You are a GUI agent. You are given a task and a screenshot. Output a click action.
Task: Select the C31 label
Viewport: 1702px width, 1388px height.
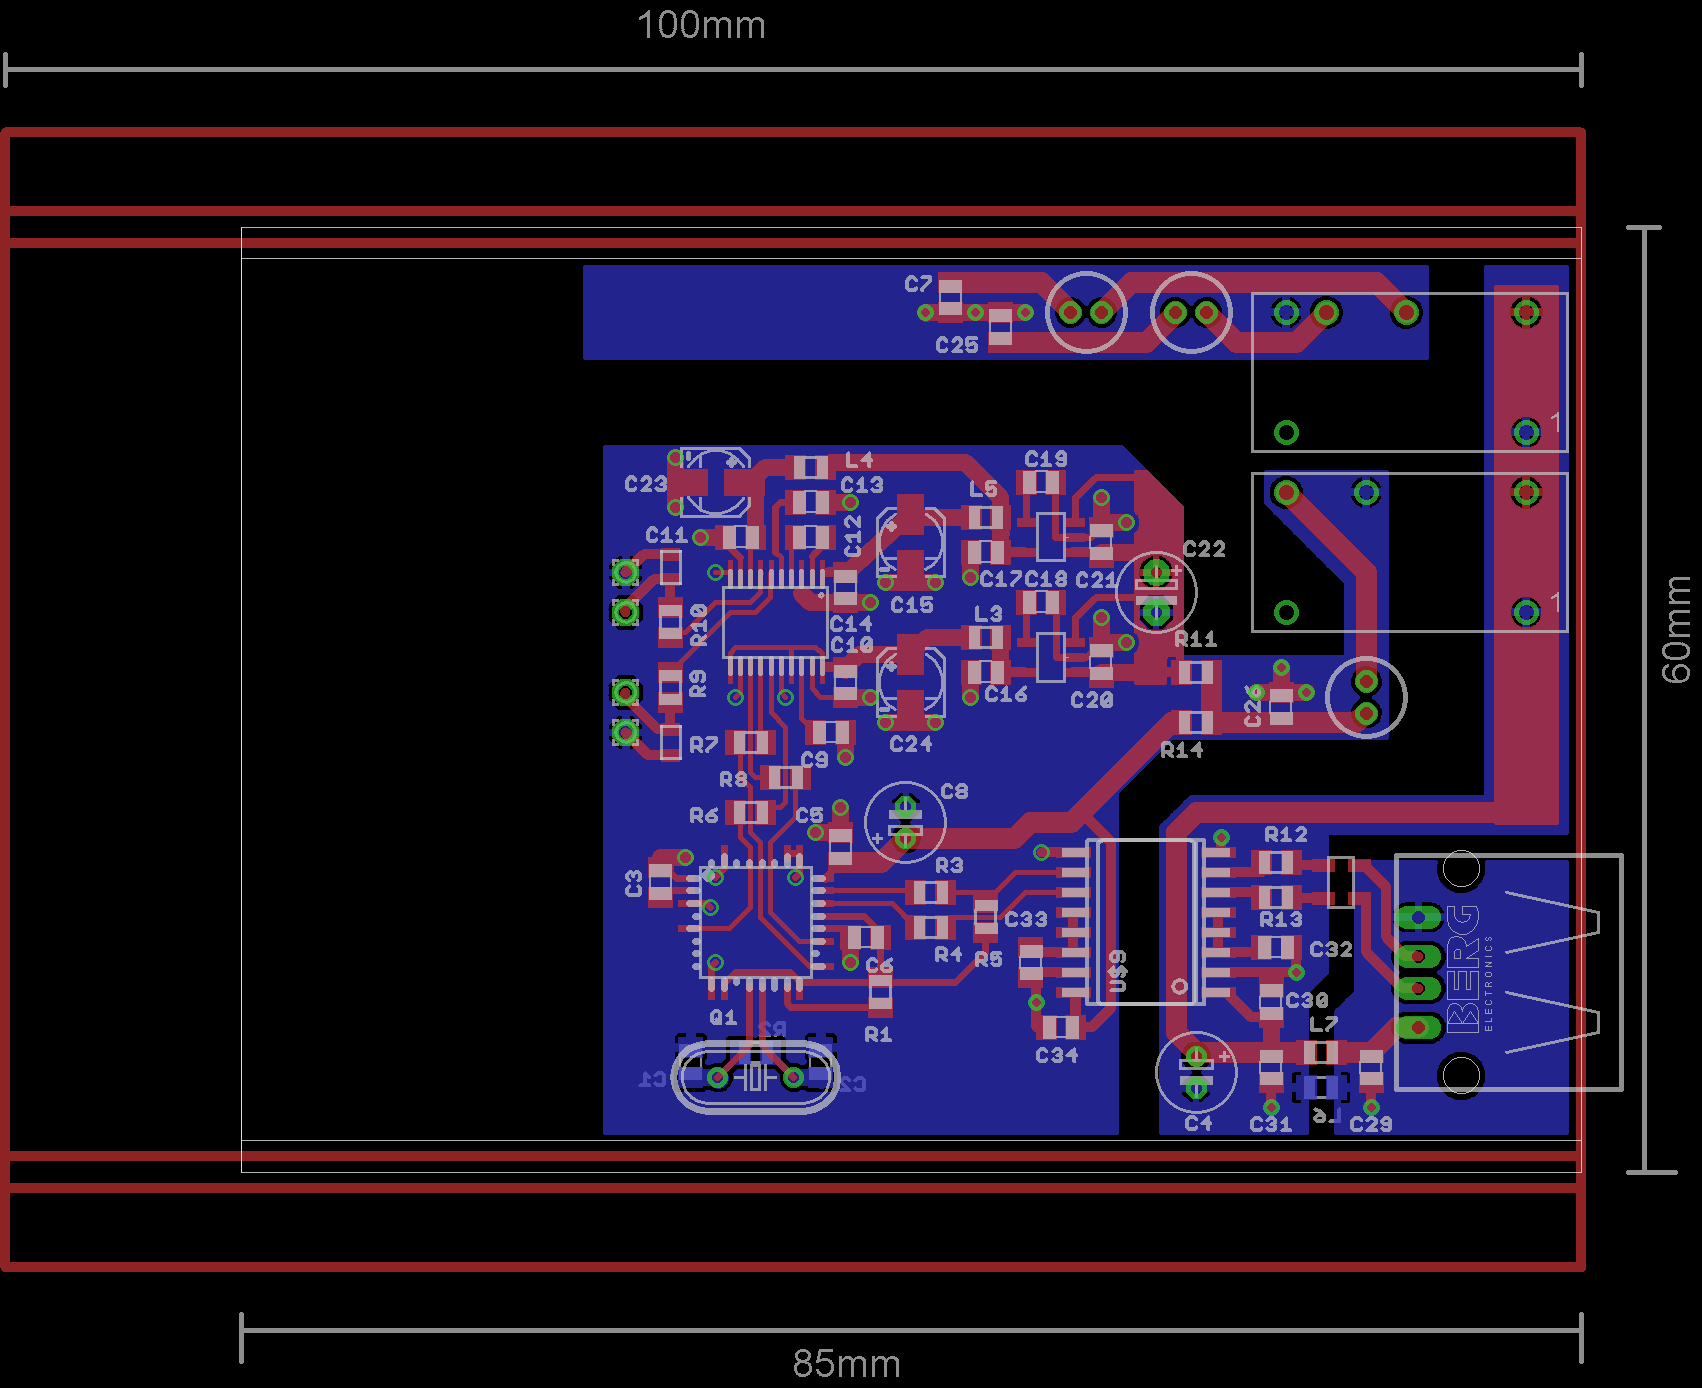click(x=1271, y=1125)
